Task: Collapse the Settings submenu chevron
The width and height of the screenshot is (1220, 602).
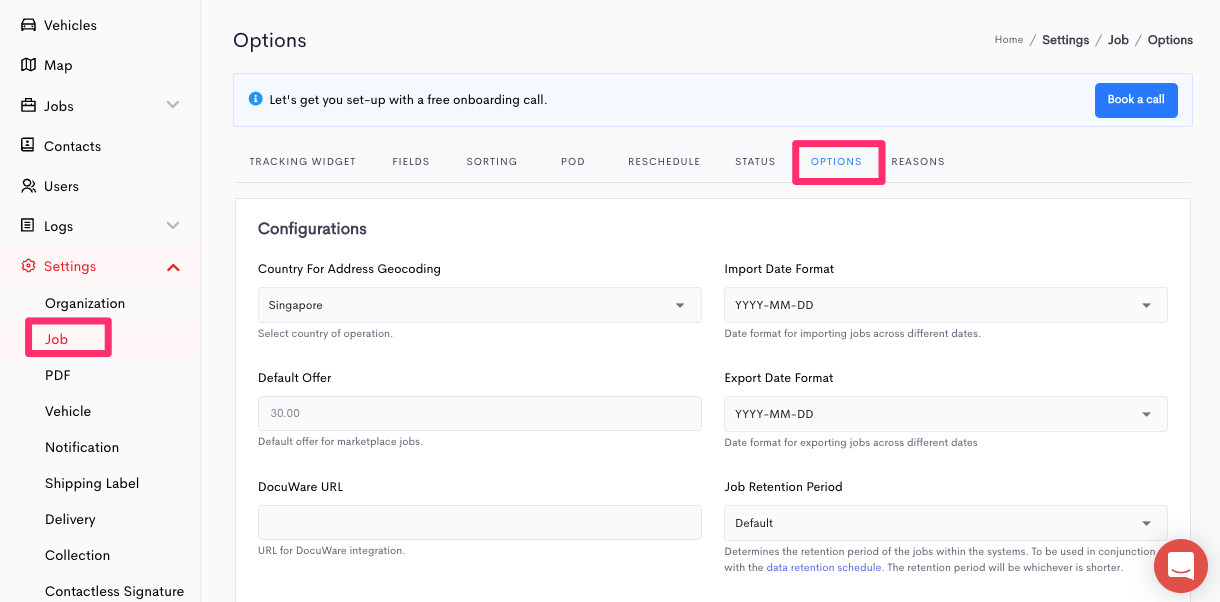Action: [x=173, y=267]
